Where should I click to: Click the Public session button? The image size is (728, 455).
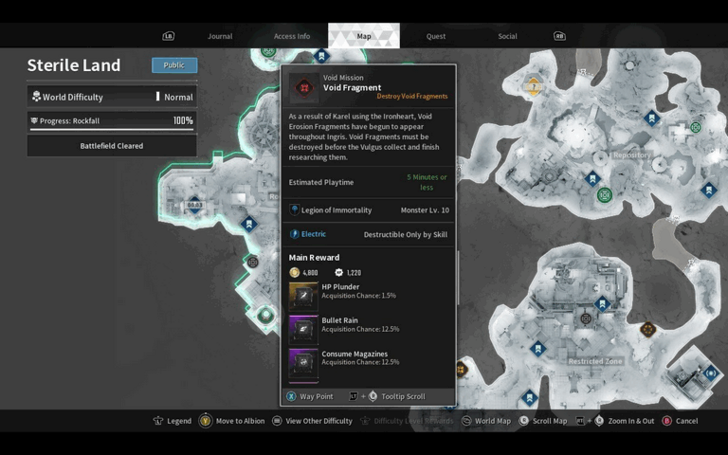174,66
